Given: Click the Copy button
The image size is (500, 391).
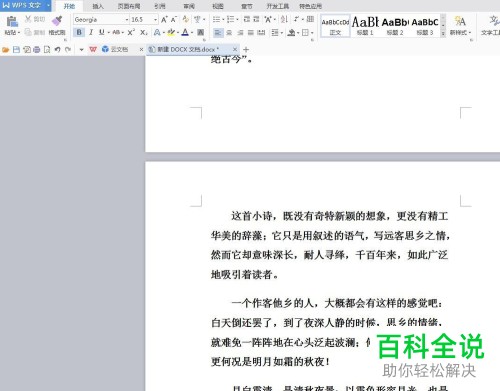Looking at the screenshot, I should (x=35, y=32).
